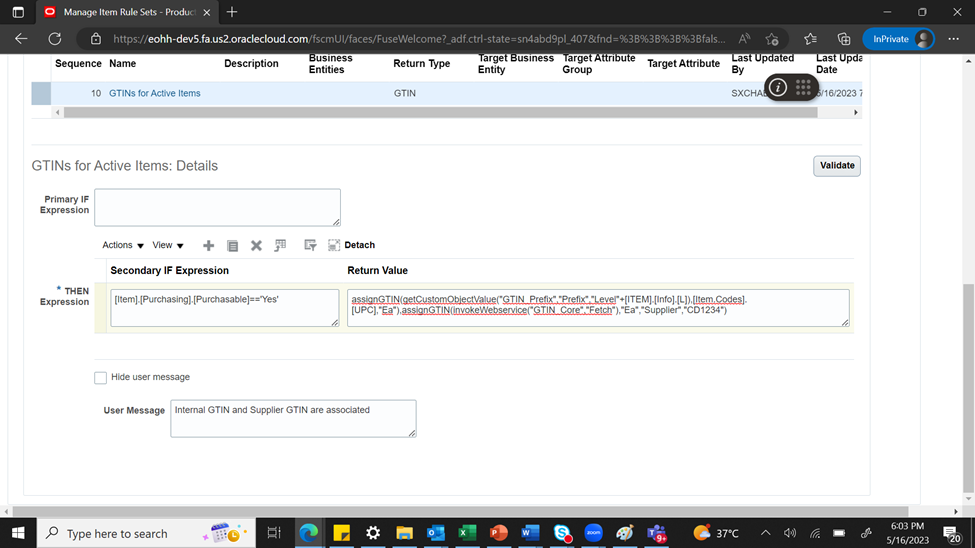The width and height of the screenshot is (975, 548).
Task: Open the floating grid dots icon
Action: coord(803,87)
